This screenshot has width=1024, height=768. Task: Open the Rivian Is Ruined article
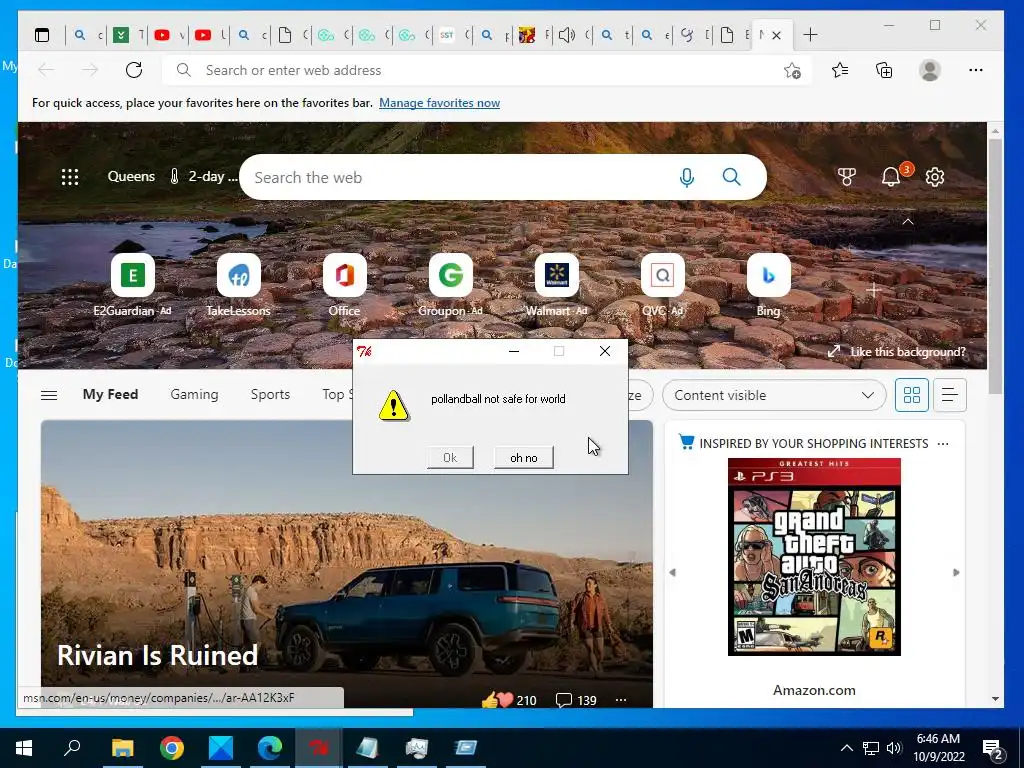(157, 655)
